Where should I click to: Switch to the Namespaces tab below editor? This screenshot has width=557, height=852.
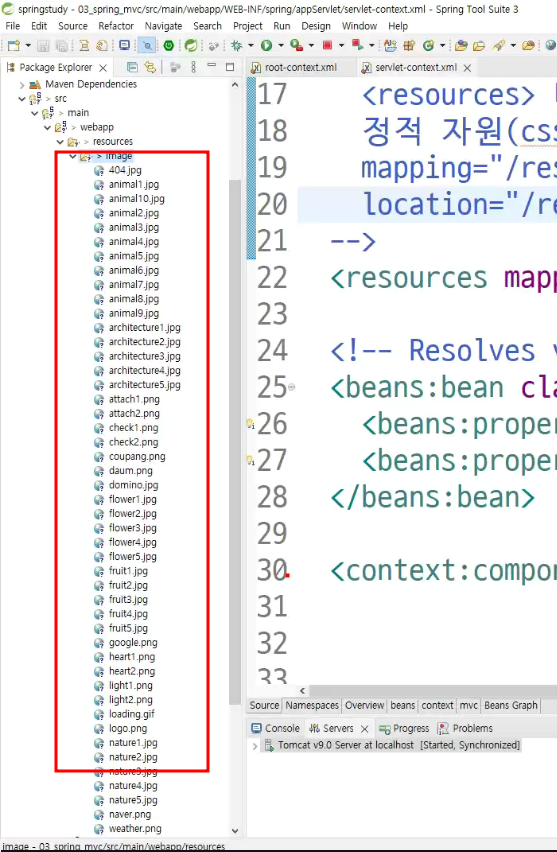coord(312,705)
